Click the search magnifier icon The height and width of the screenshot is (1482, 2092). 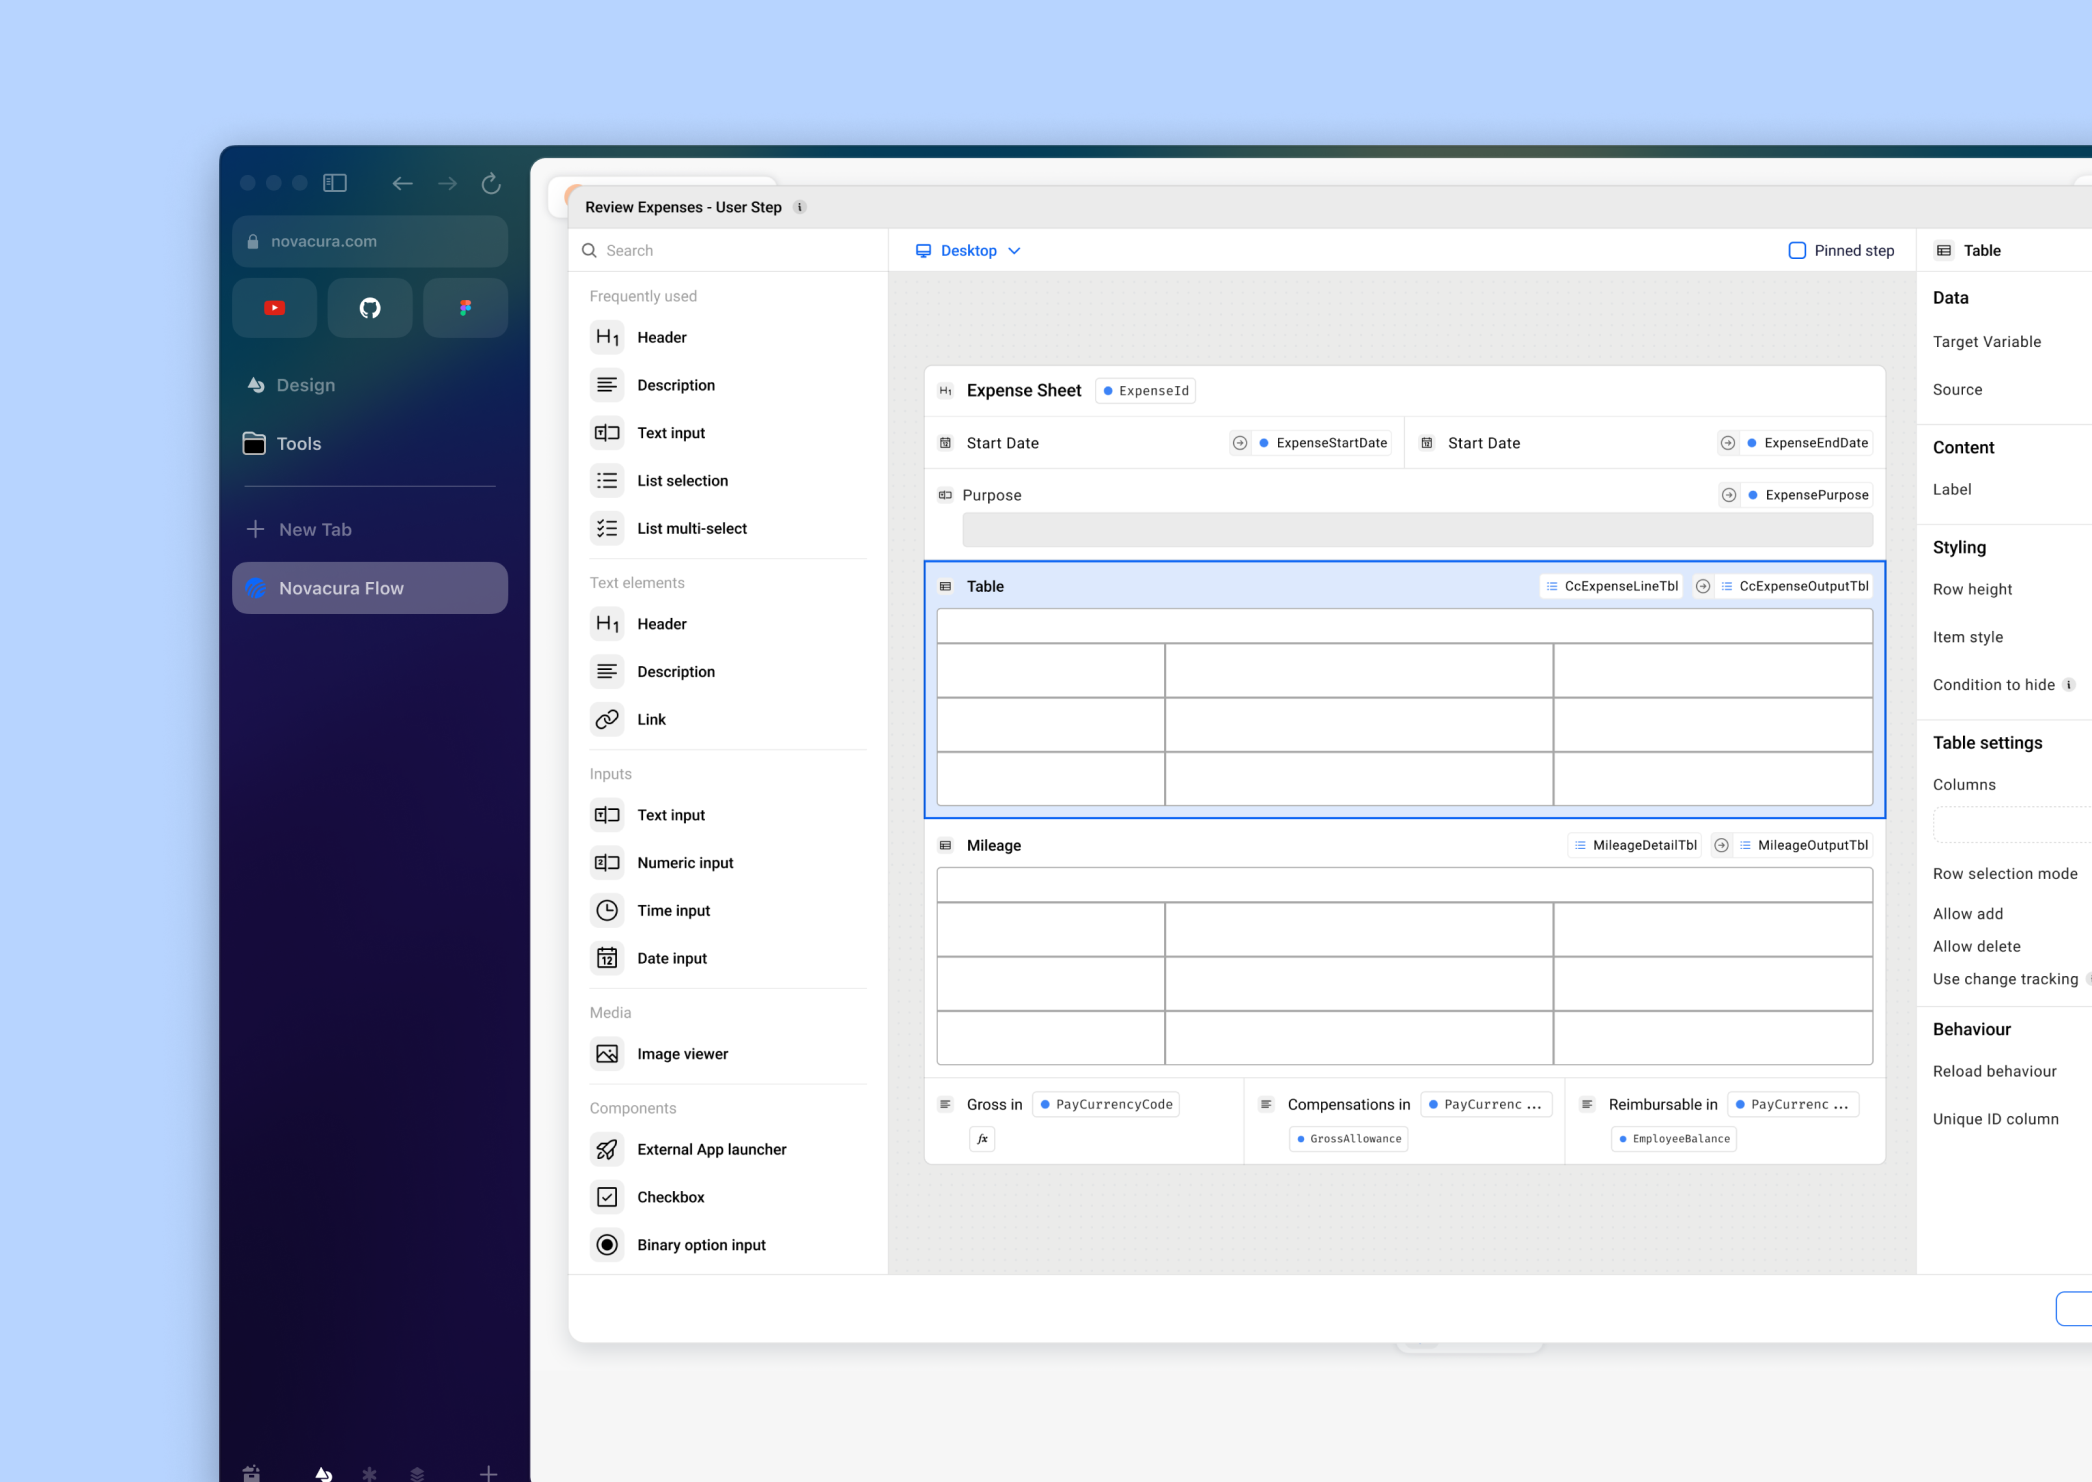(x=590, y=250)
